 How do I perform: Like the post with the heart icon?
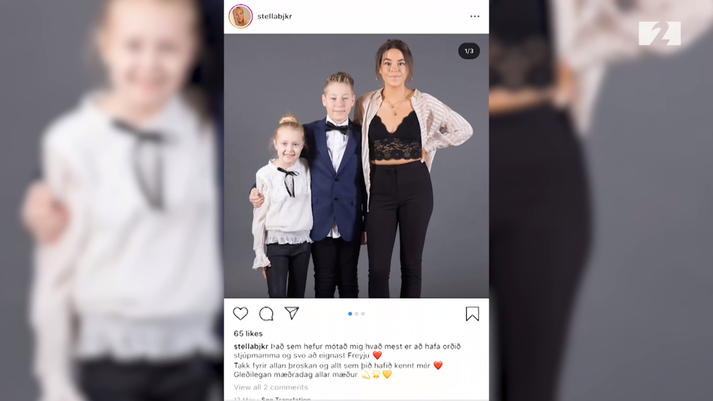pyautogui.click(x=240, y=314)
